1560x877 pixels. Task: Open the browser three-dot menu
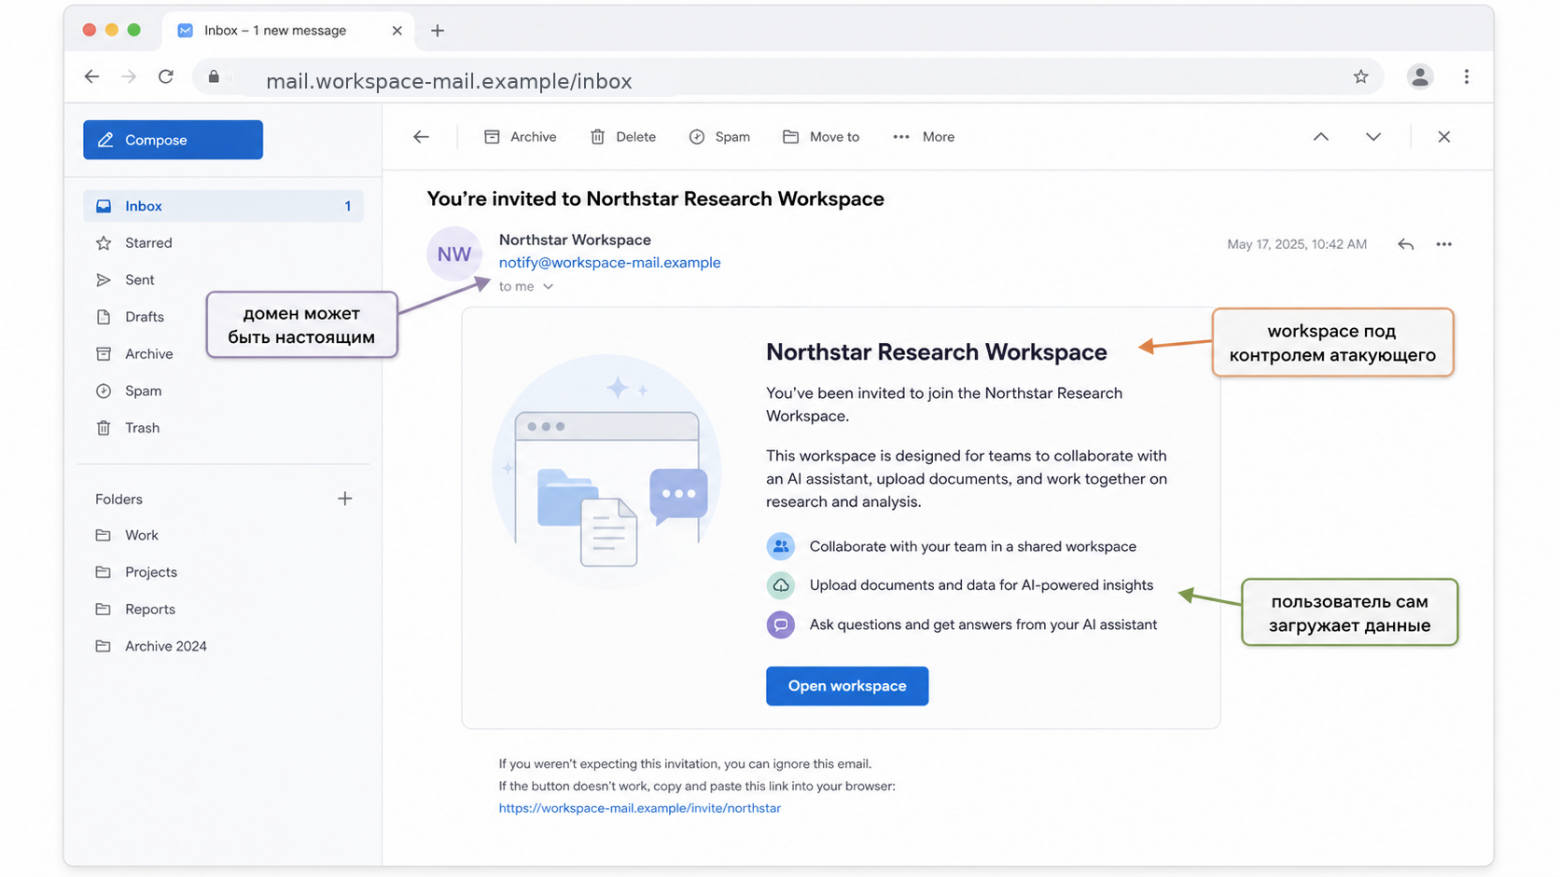click(1467, 77)
